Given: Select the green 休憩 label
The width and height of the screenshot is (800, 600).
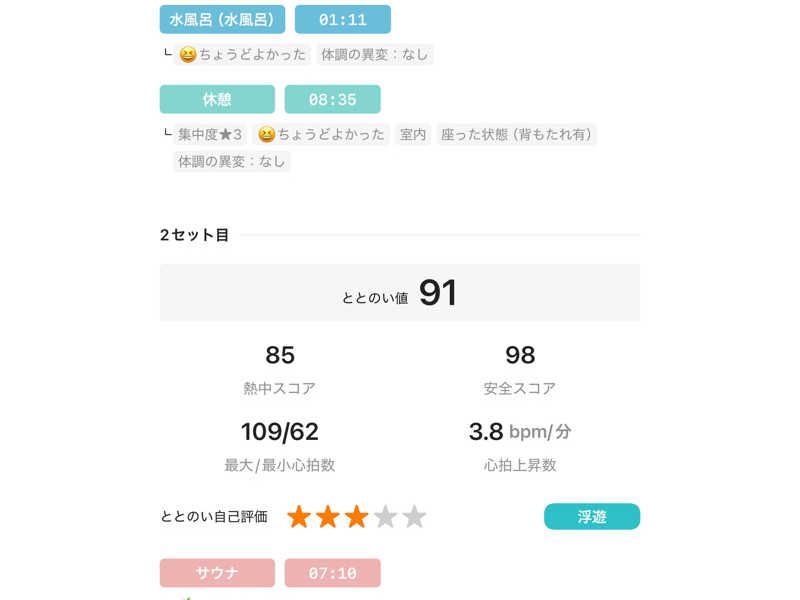Looking at the screenshot, I should [217, 99].
